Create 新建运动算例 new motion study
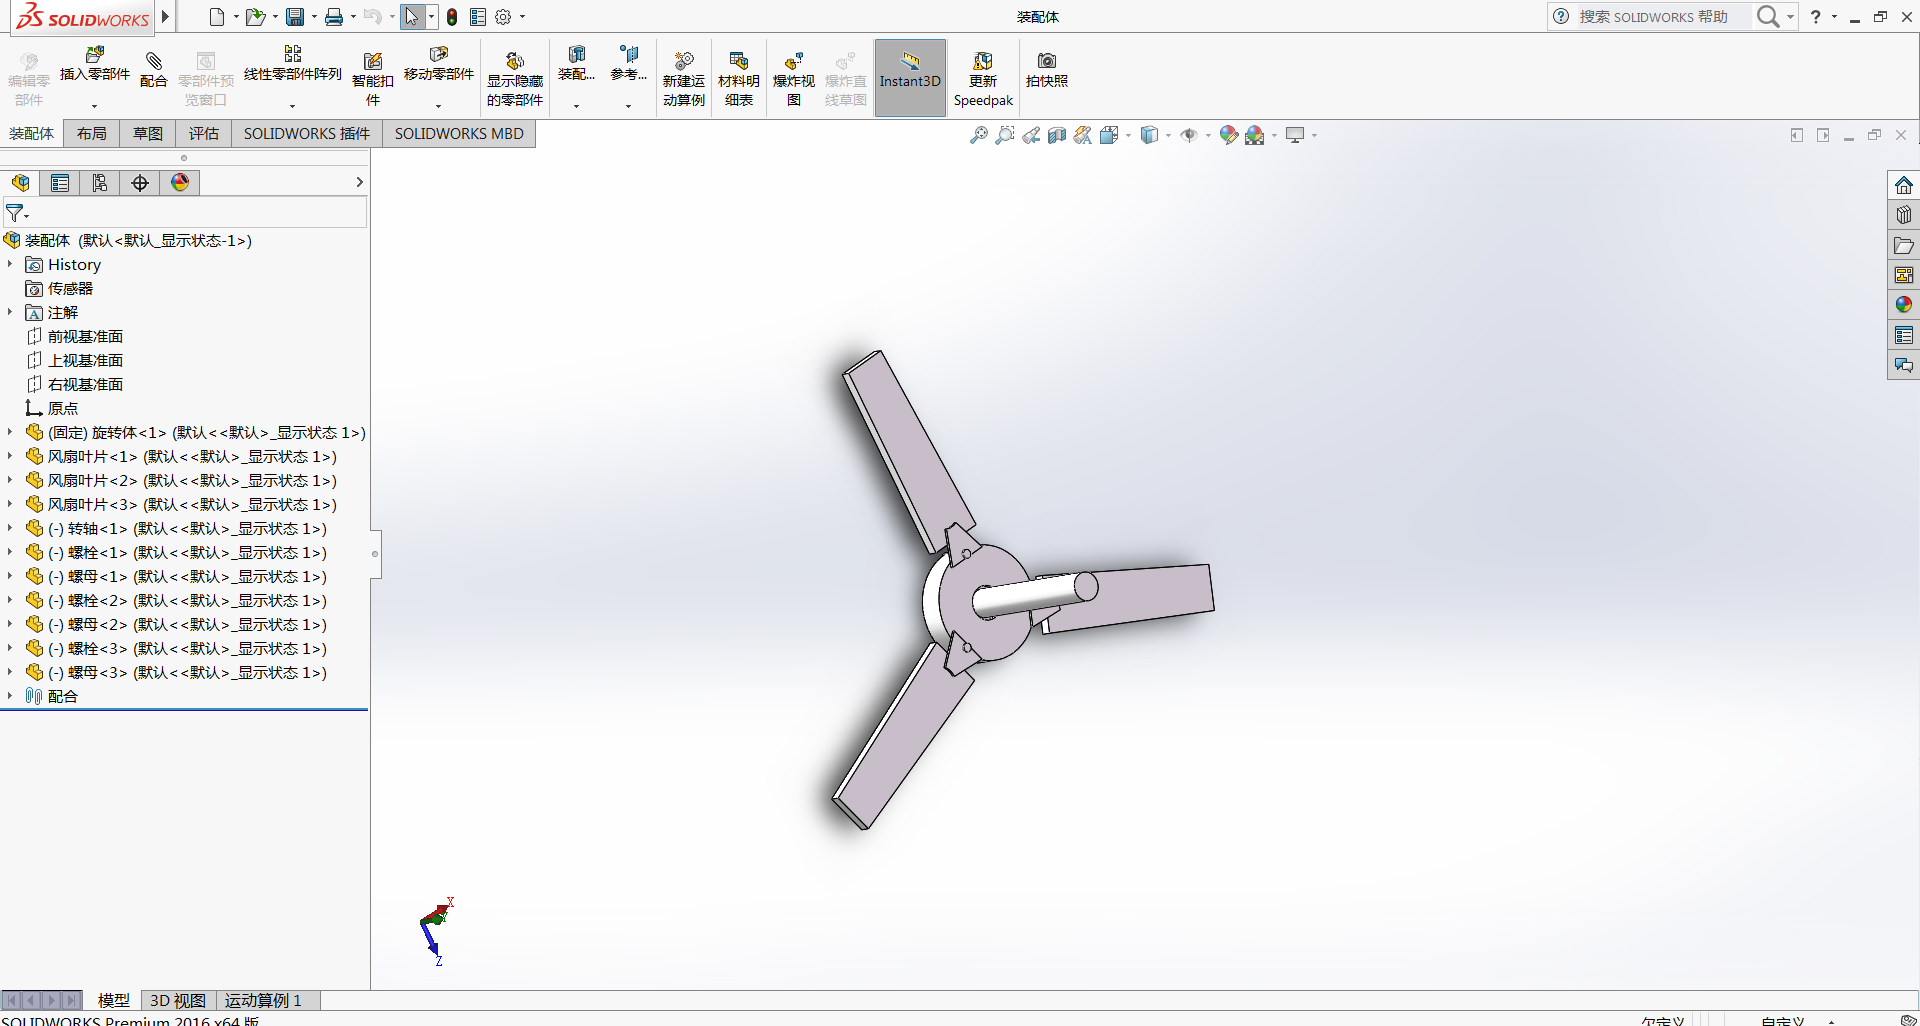This screenshot has height=1026, width=1920. [684, 78]
